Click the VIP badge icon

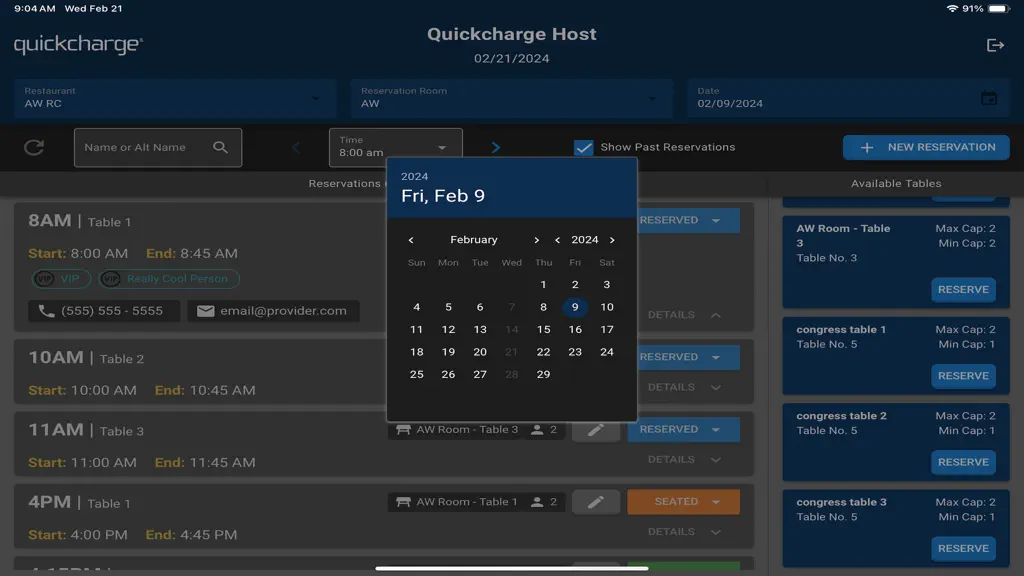tap(44, 279)
